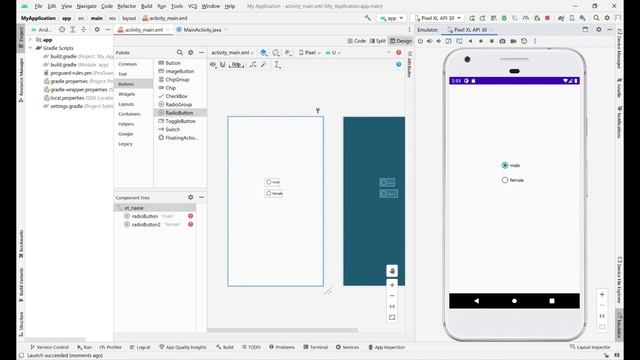
Task: Switch to MainActivity.java tab
Action: (x=202, y=29)
